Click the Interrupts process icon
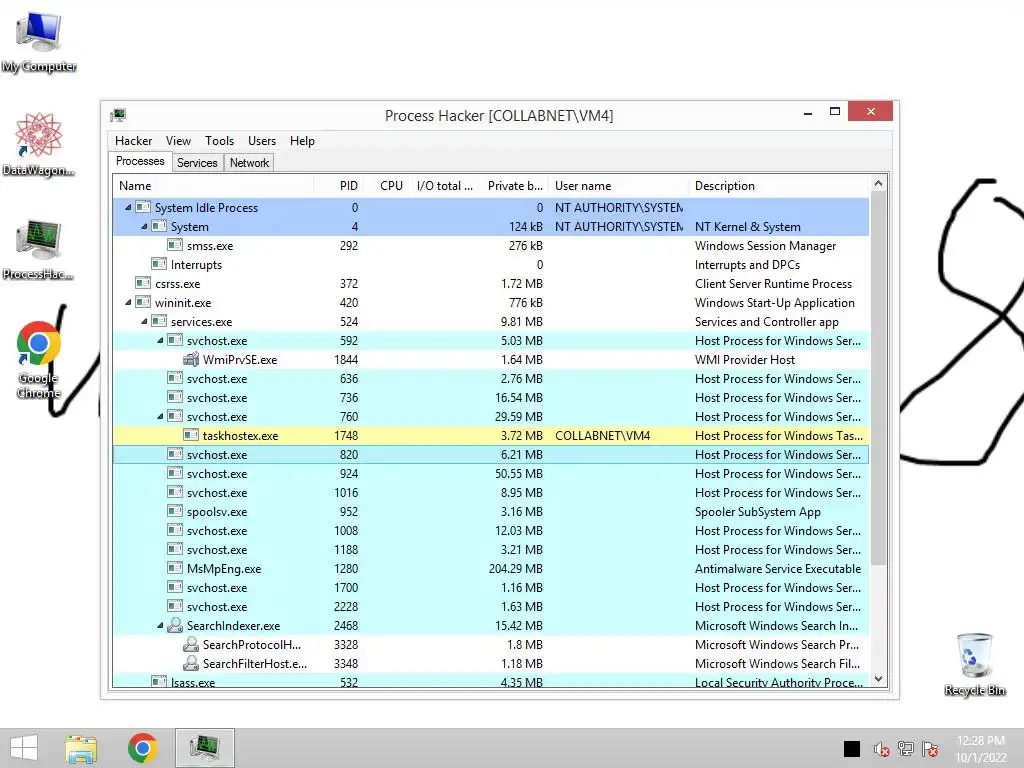 (x=159, y=264)
